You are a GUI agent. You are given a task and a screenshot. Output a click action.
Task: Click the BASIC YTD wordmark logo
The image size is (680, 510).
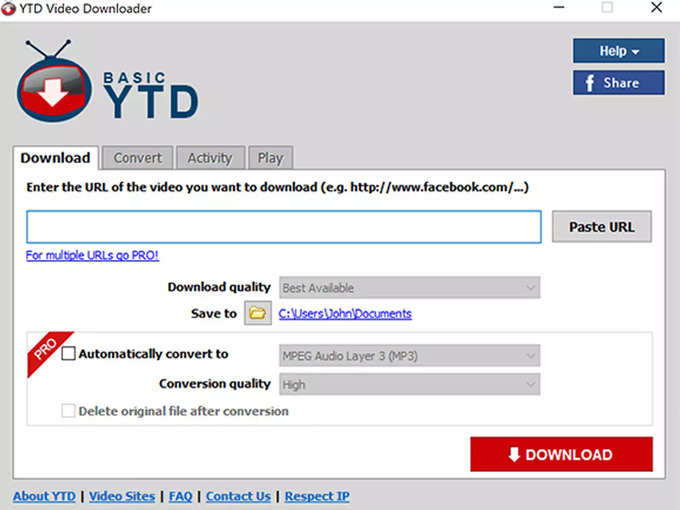tap(150, 95)
